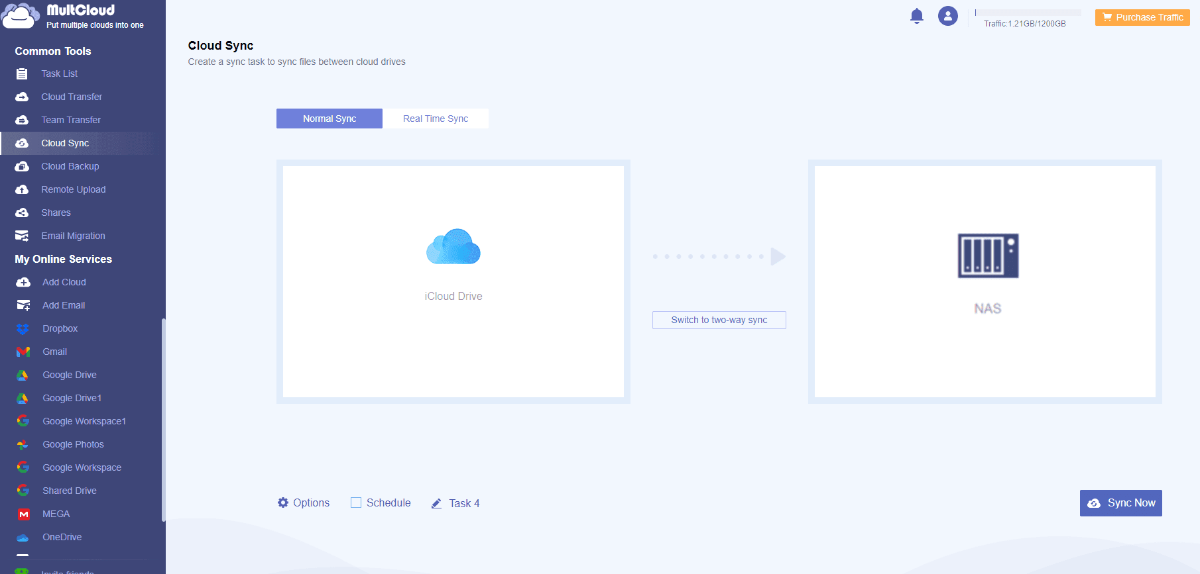Open the MEGA service icon
Screen dimensions: 1200x574
(x=22, y=514)
